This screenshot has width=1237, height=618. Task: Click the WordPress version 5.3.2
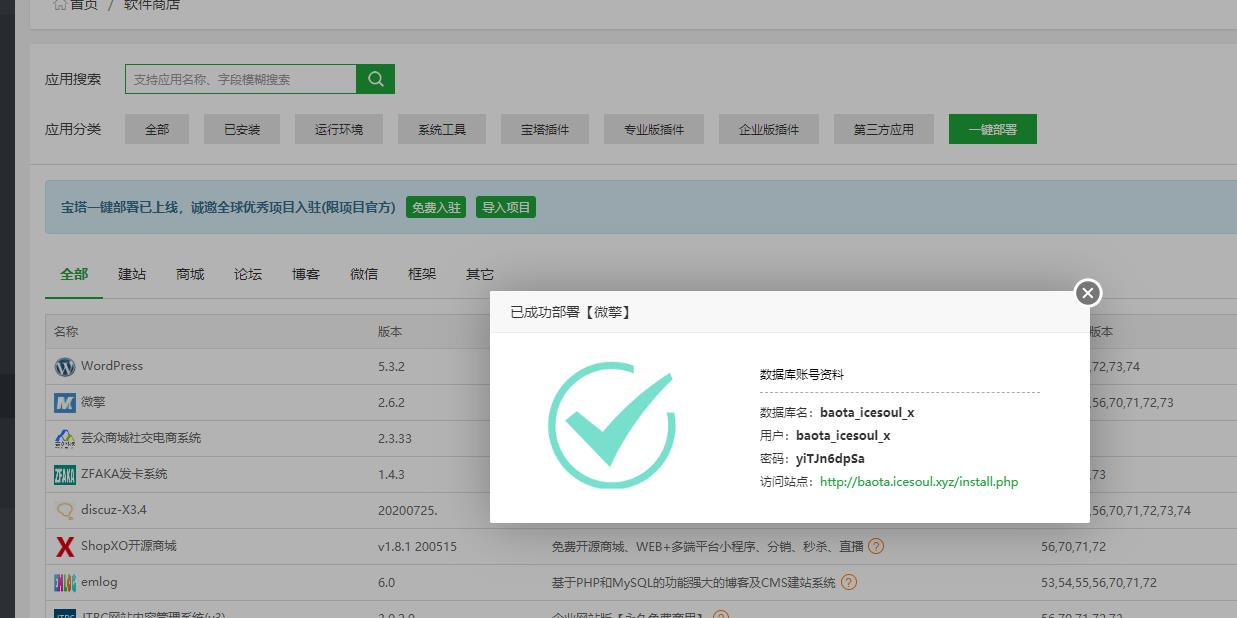click(391, 366)
